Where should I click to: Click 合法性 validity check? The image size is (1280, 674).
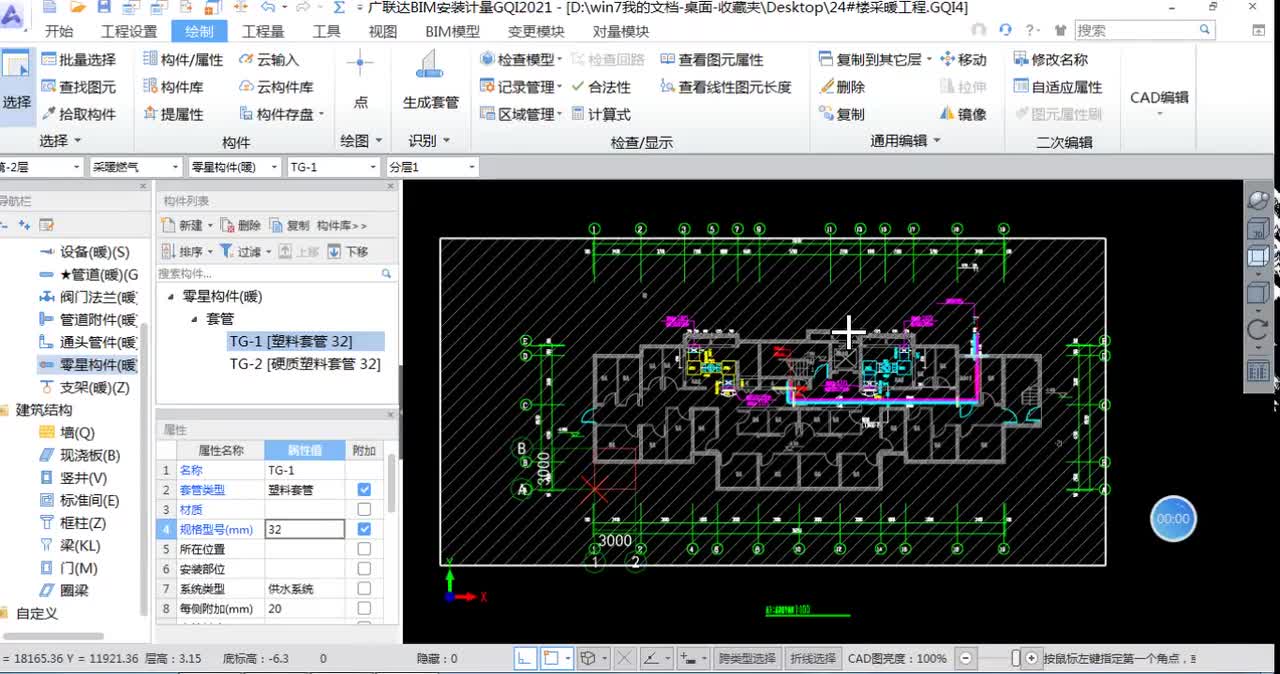pos(600,87)
